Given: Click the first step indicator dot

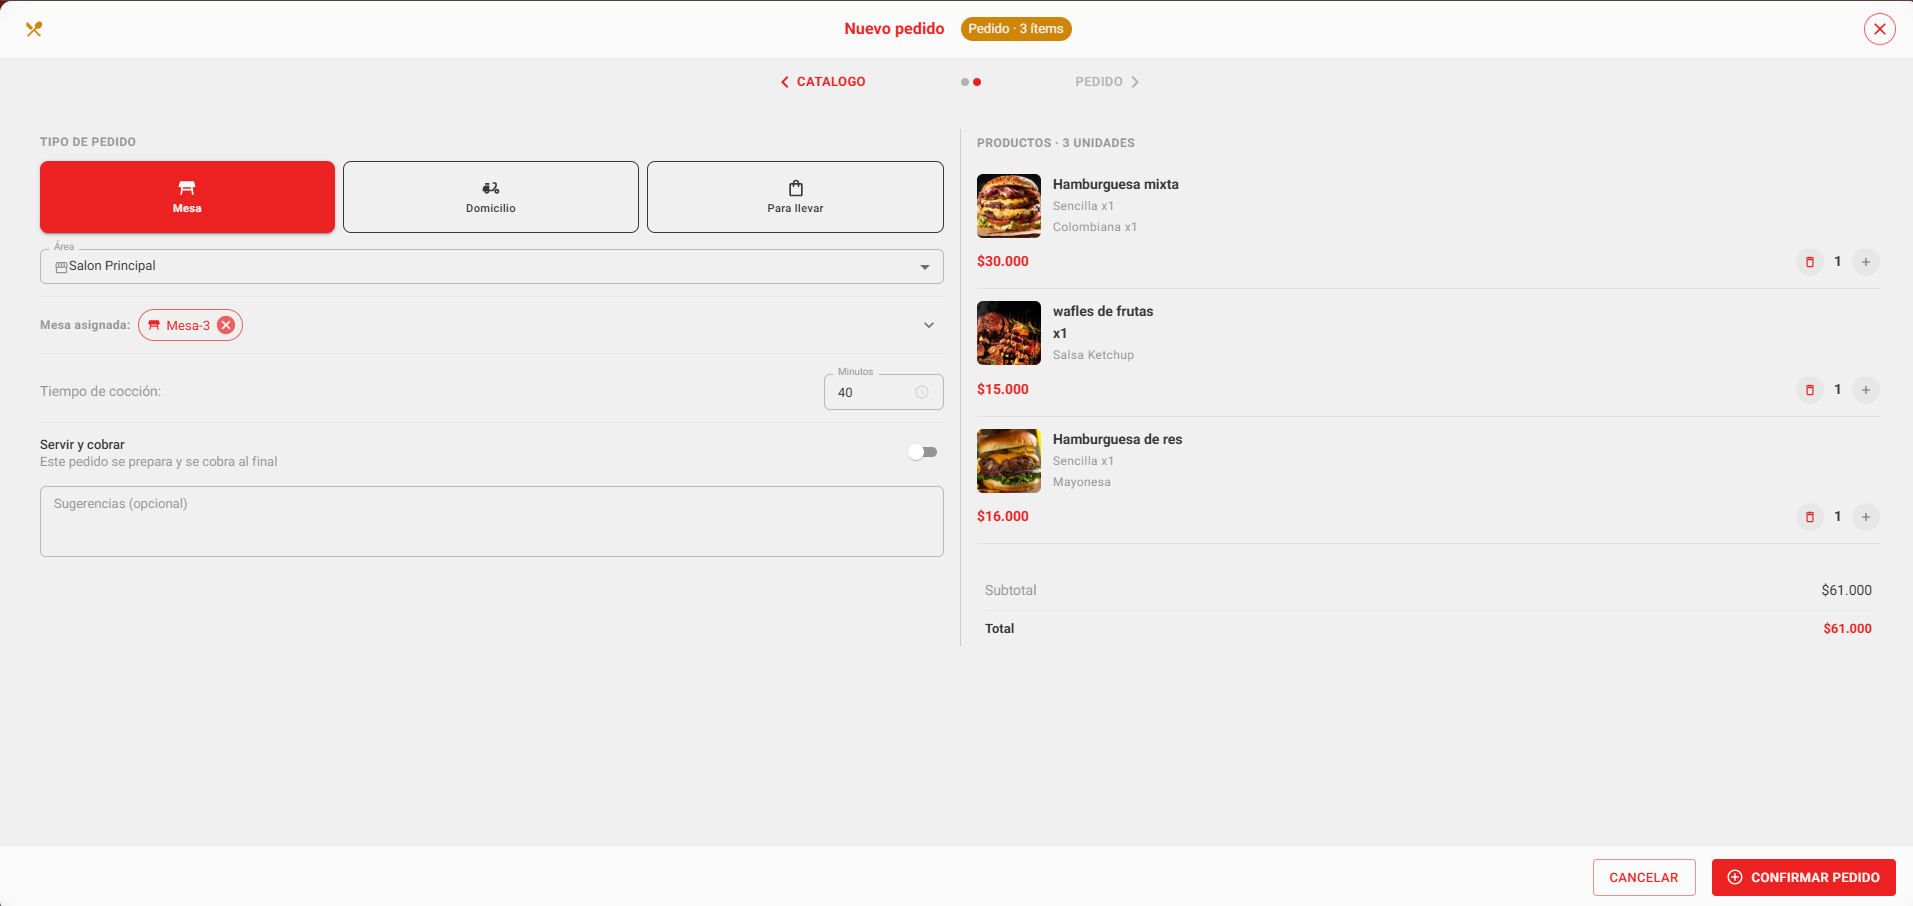Looking at the screenshot, I should [965, 82].
